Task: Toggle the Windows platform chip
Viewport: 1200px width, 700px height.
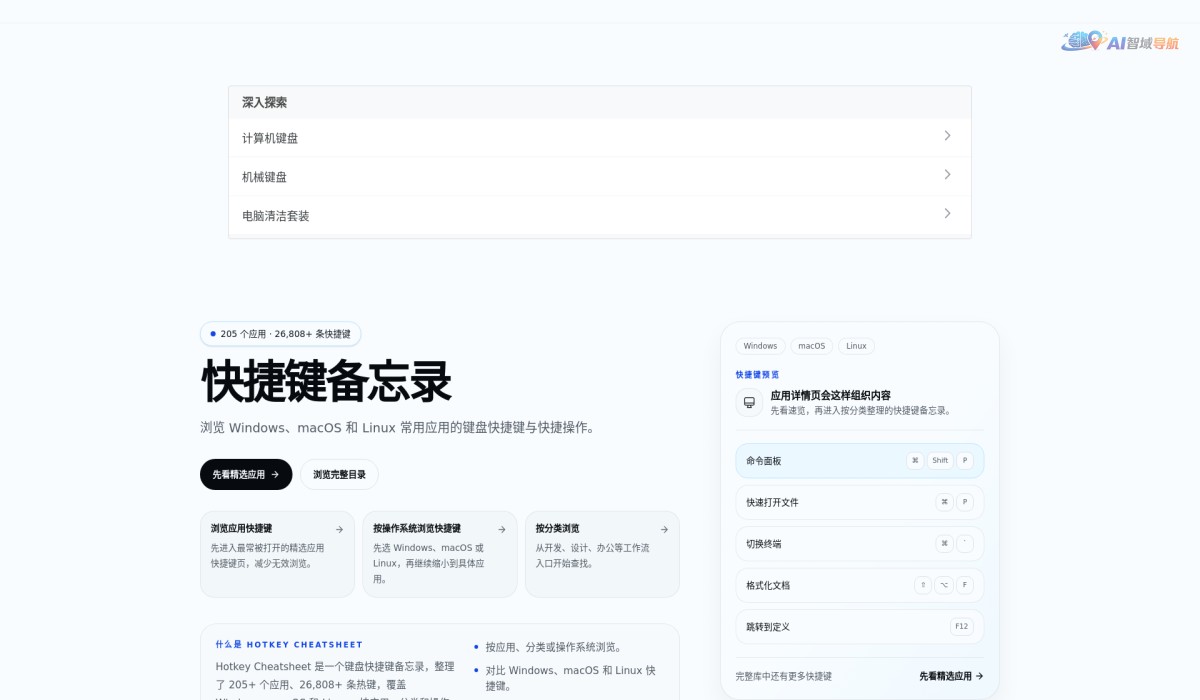Action: click(x=760, y=345)
